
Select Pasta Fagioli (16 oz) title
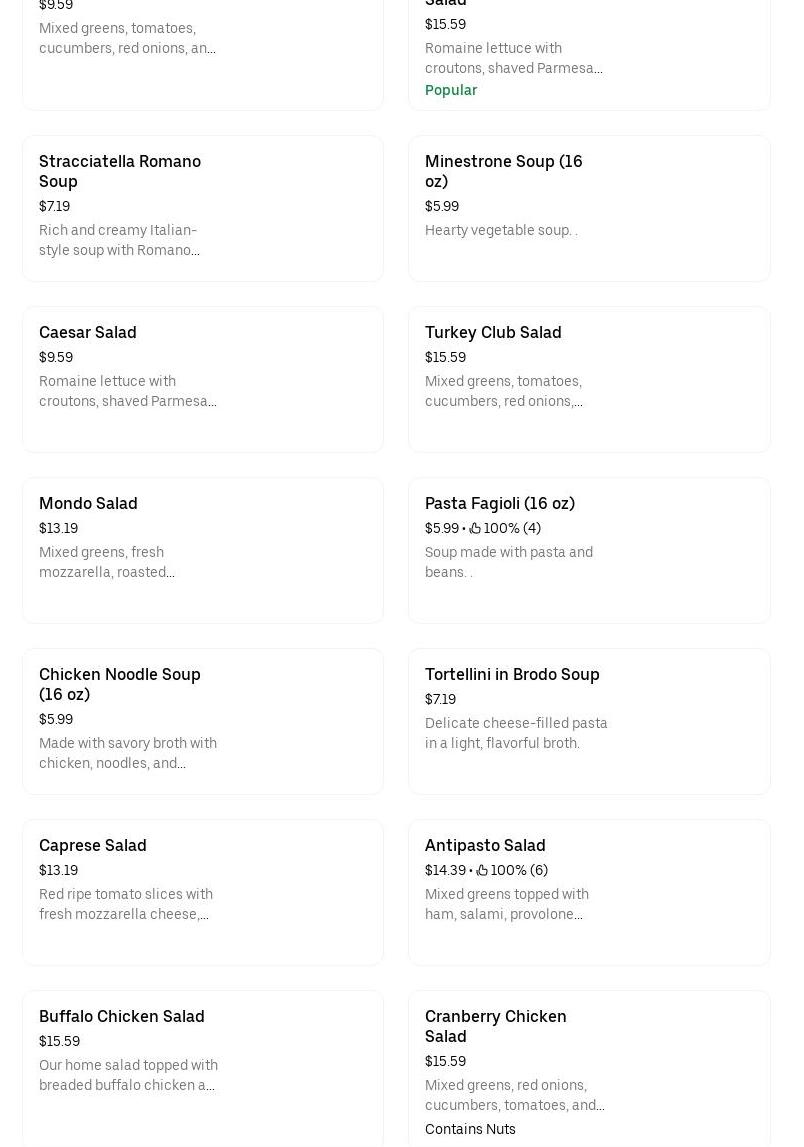coord(500,503)
